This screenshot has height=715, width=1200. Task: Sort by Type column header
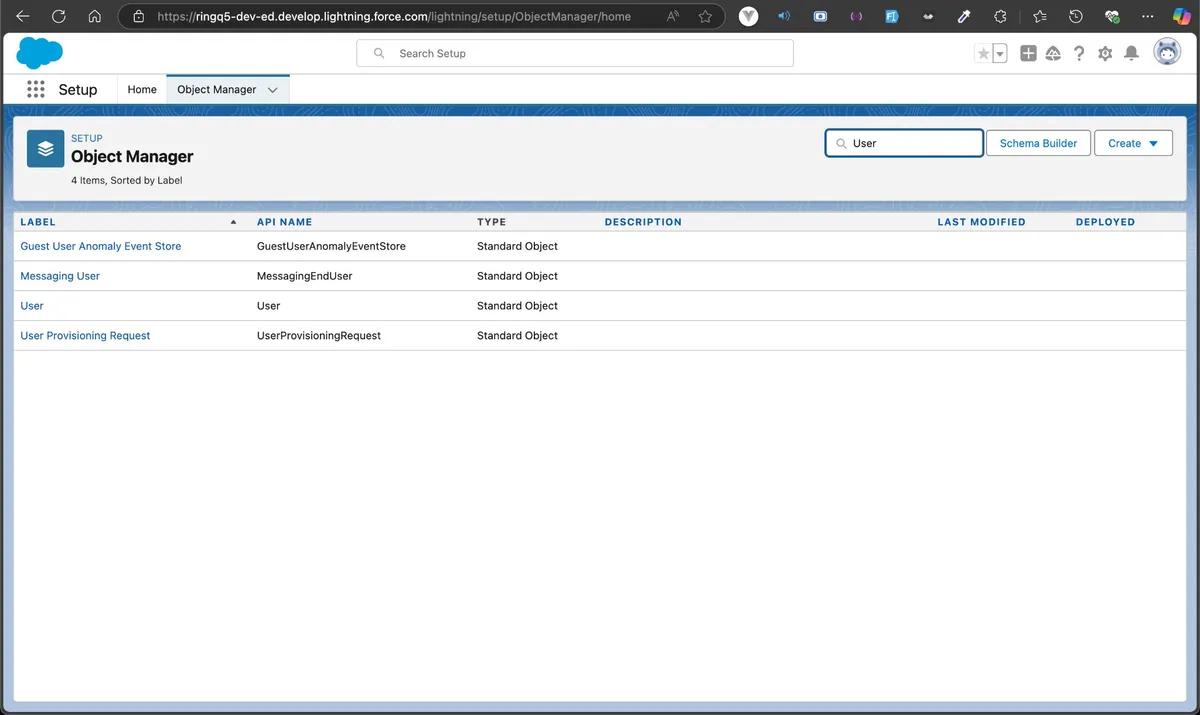click(x=491, y=222)
